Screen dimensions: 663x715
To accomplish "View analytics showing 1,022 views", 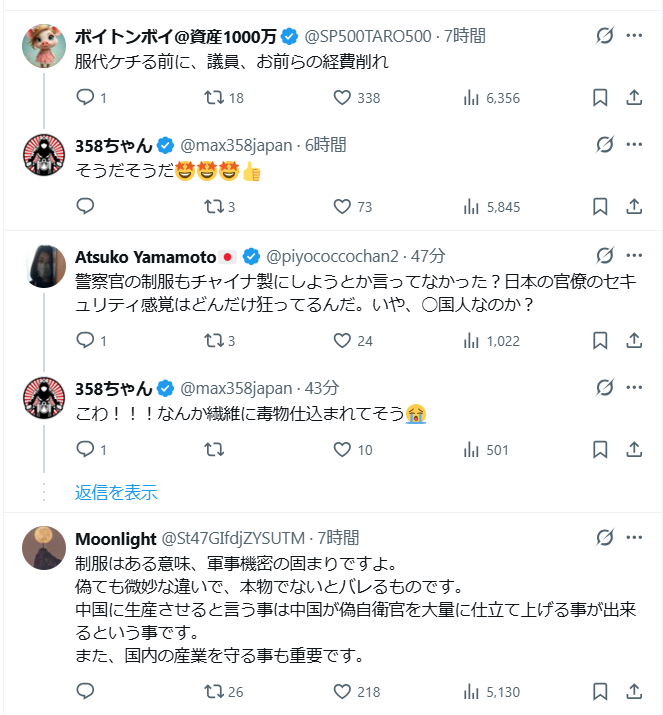I will (x=492, y=341).
